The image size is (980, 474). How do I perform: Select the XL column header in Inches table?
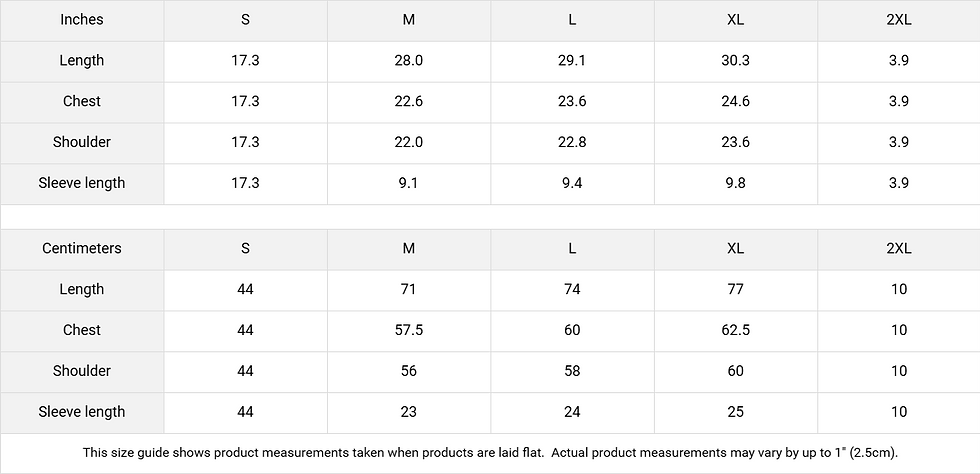click(x=735, y=20)
